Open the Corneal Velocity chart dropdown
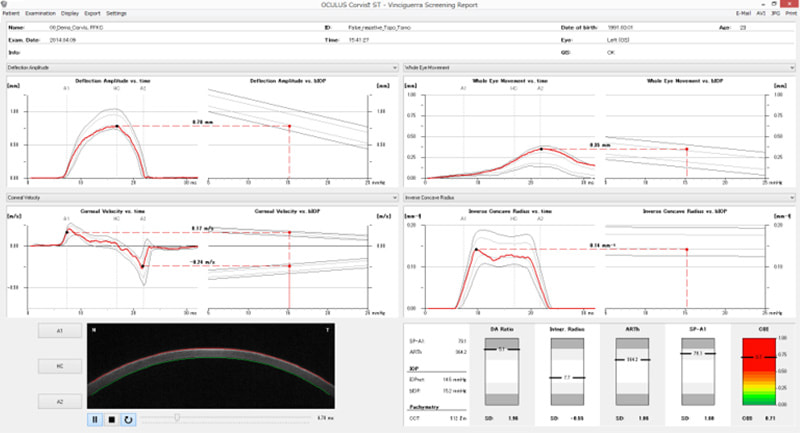 (202, 197)
